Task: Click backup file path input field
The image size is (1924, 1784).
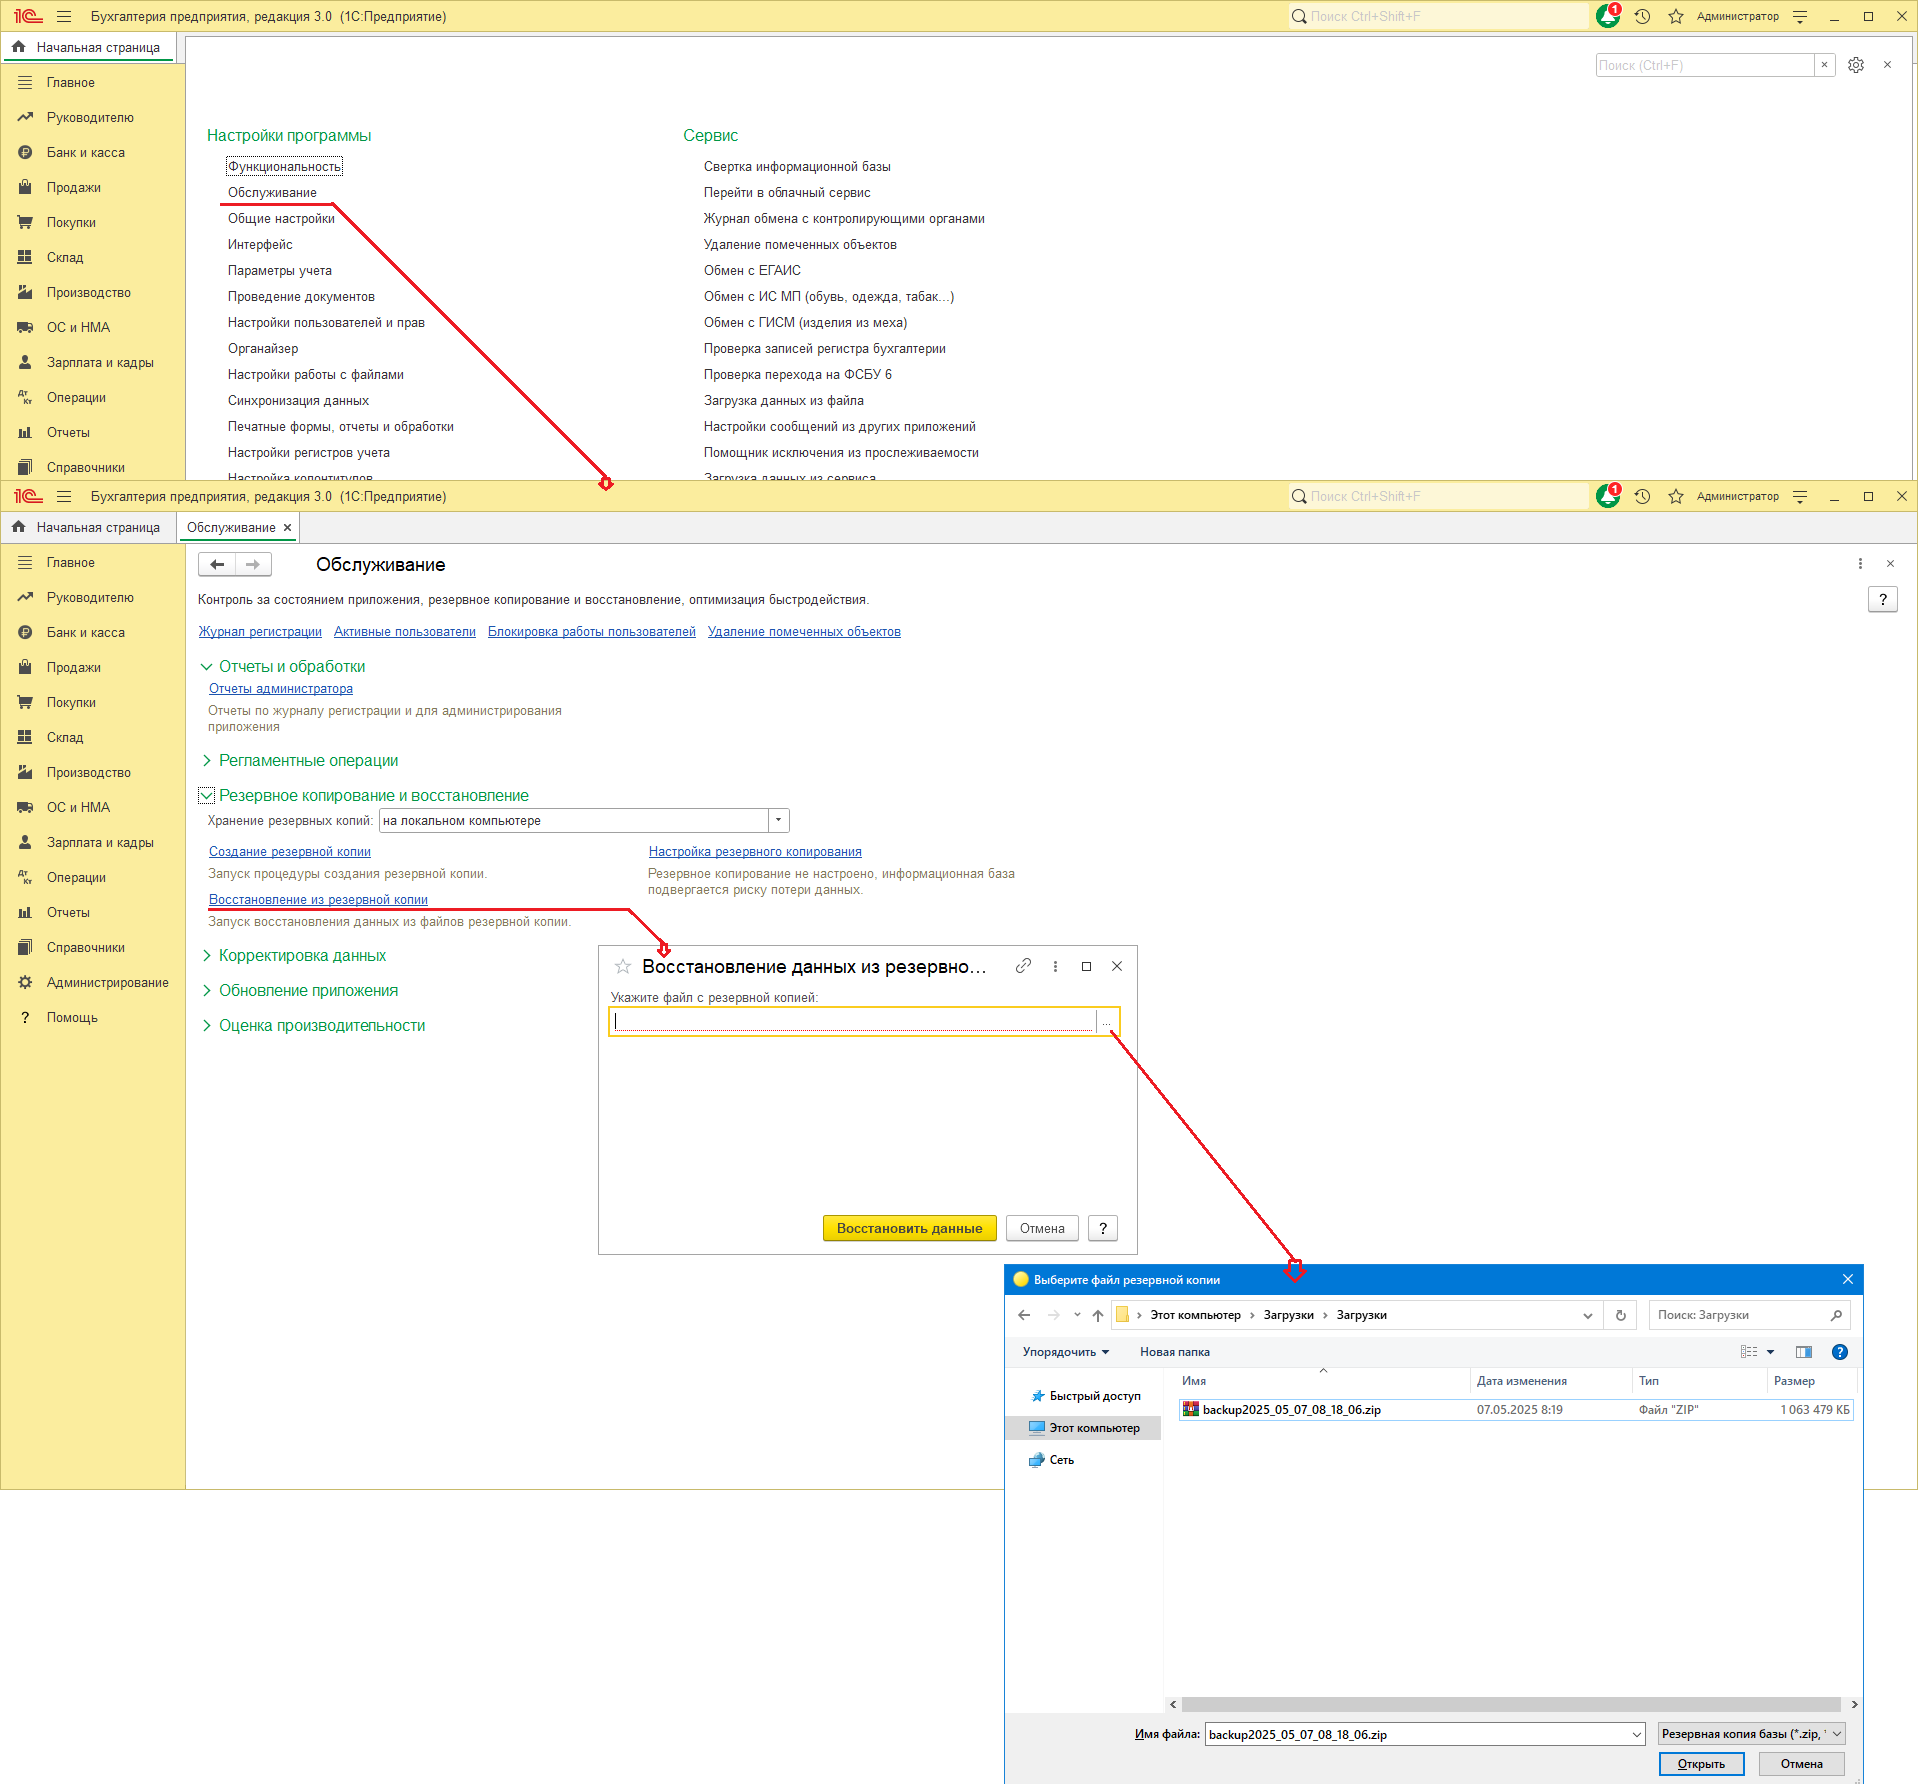Action: 853,1022
